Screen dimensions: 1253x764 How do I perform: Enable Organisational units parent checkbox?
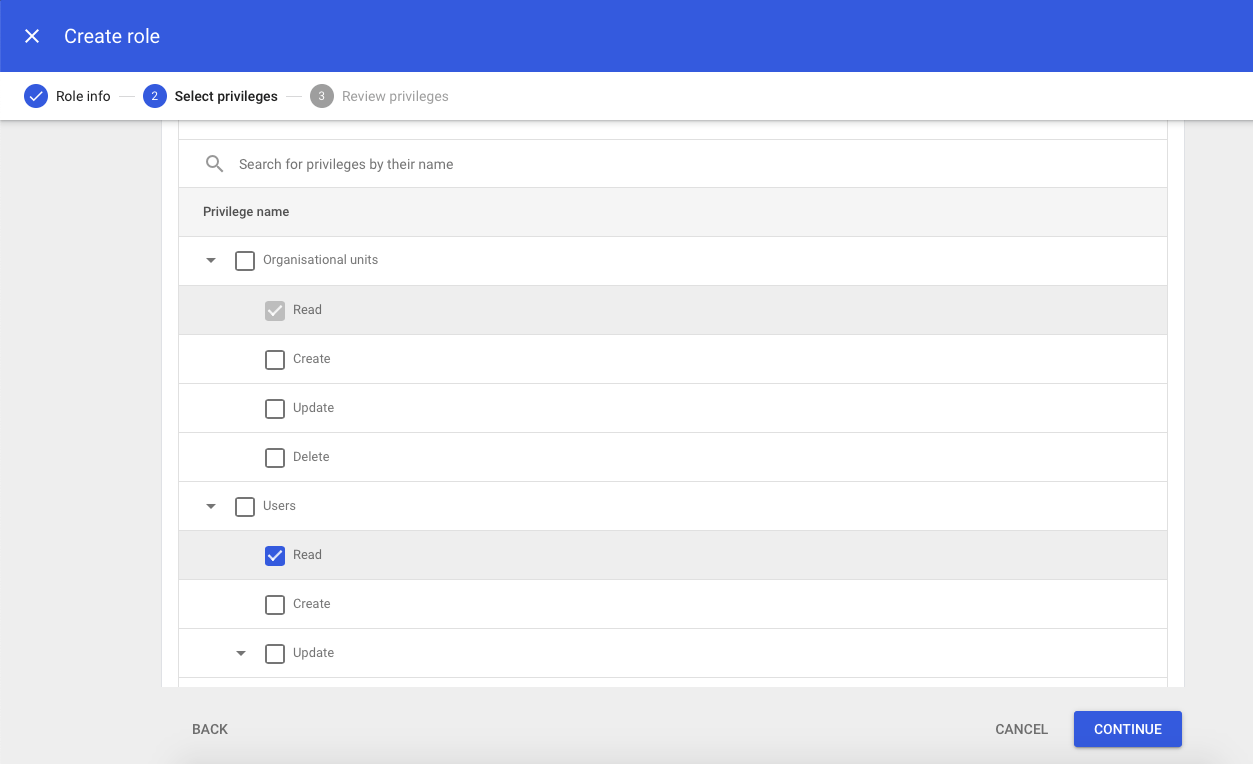pyautogui.click(x=245, y=261)
